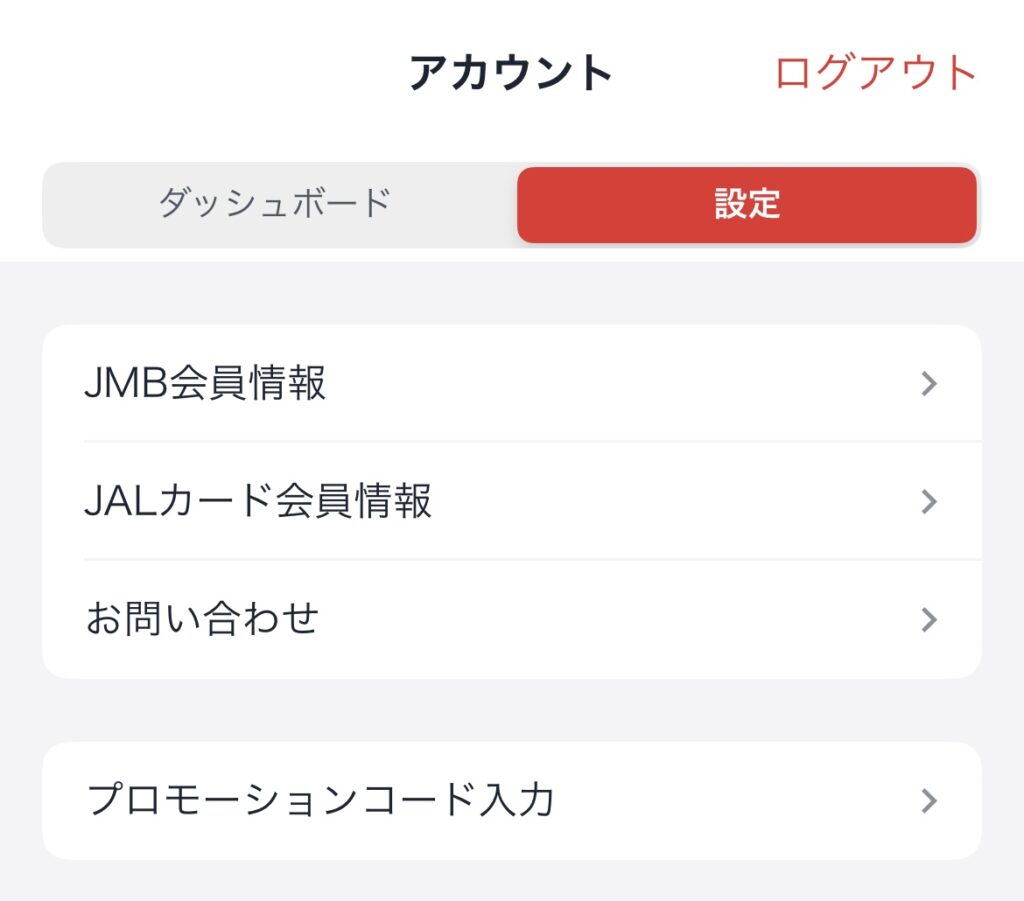Image resolution: width=1024 pixels, height=901 pixels.
Task: Click the アカウント page title
Action: [511, 72]
